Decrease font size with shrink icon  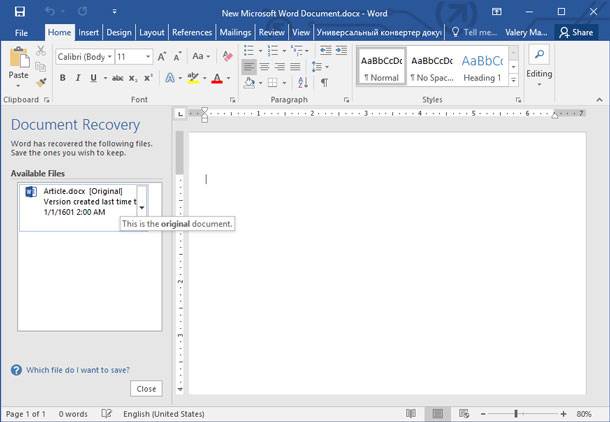[177, 57]
